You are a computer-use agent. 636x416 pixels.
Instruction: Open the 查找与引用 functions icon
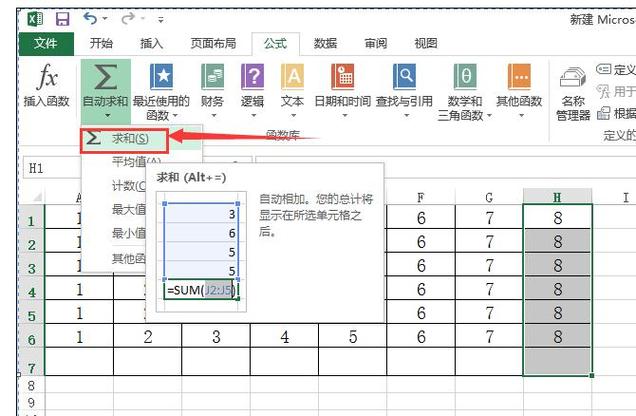coord(404,76)
